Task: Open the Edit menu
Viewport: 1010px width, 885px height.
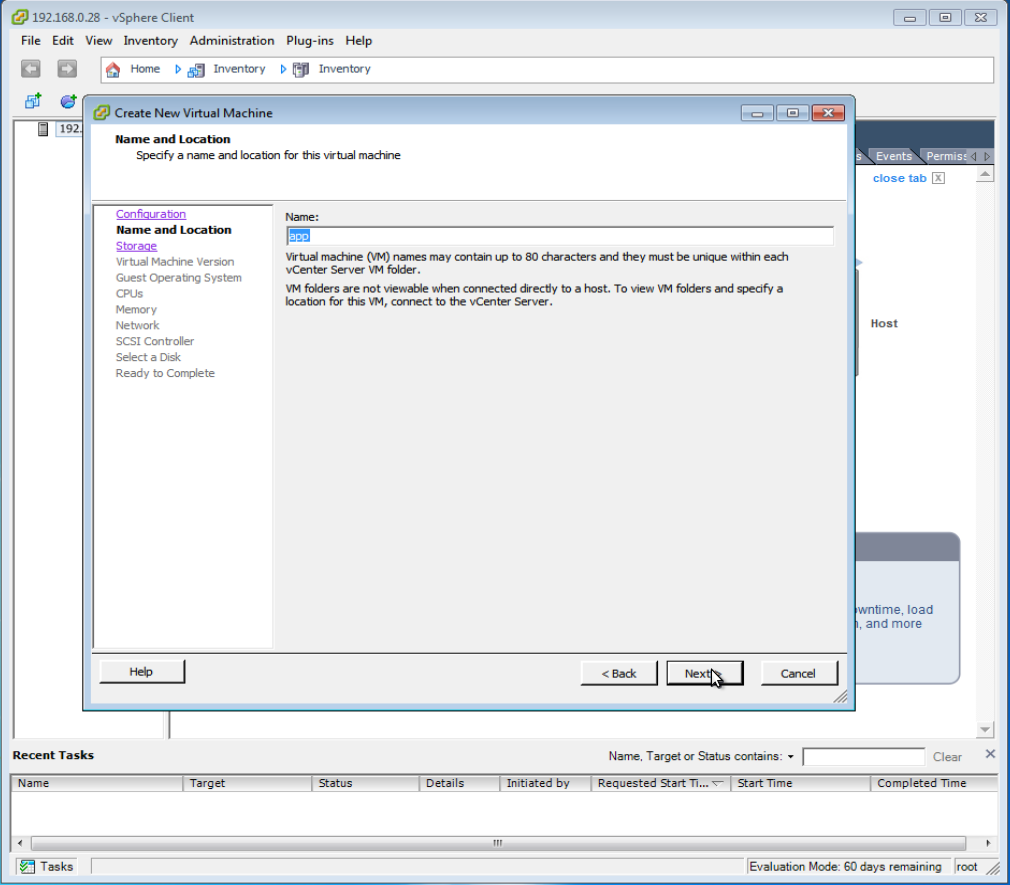Action: click(x=62, y=41)
